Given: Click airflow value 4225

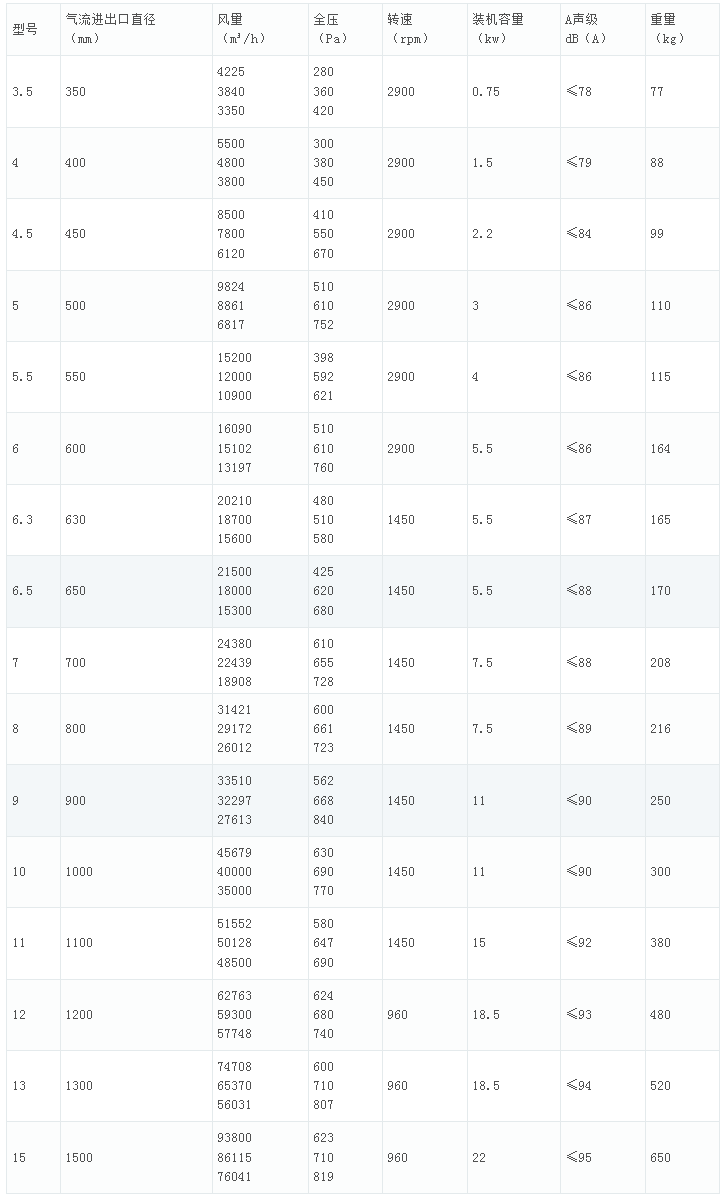Looking at the screenshot, I should (x=230, y=72).
